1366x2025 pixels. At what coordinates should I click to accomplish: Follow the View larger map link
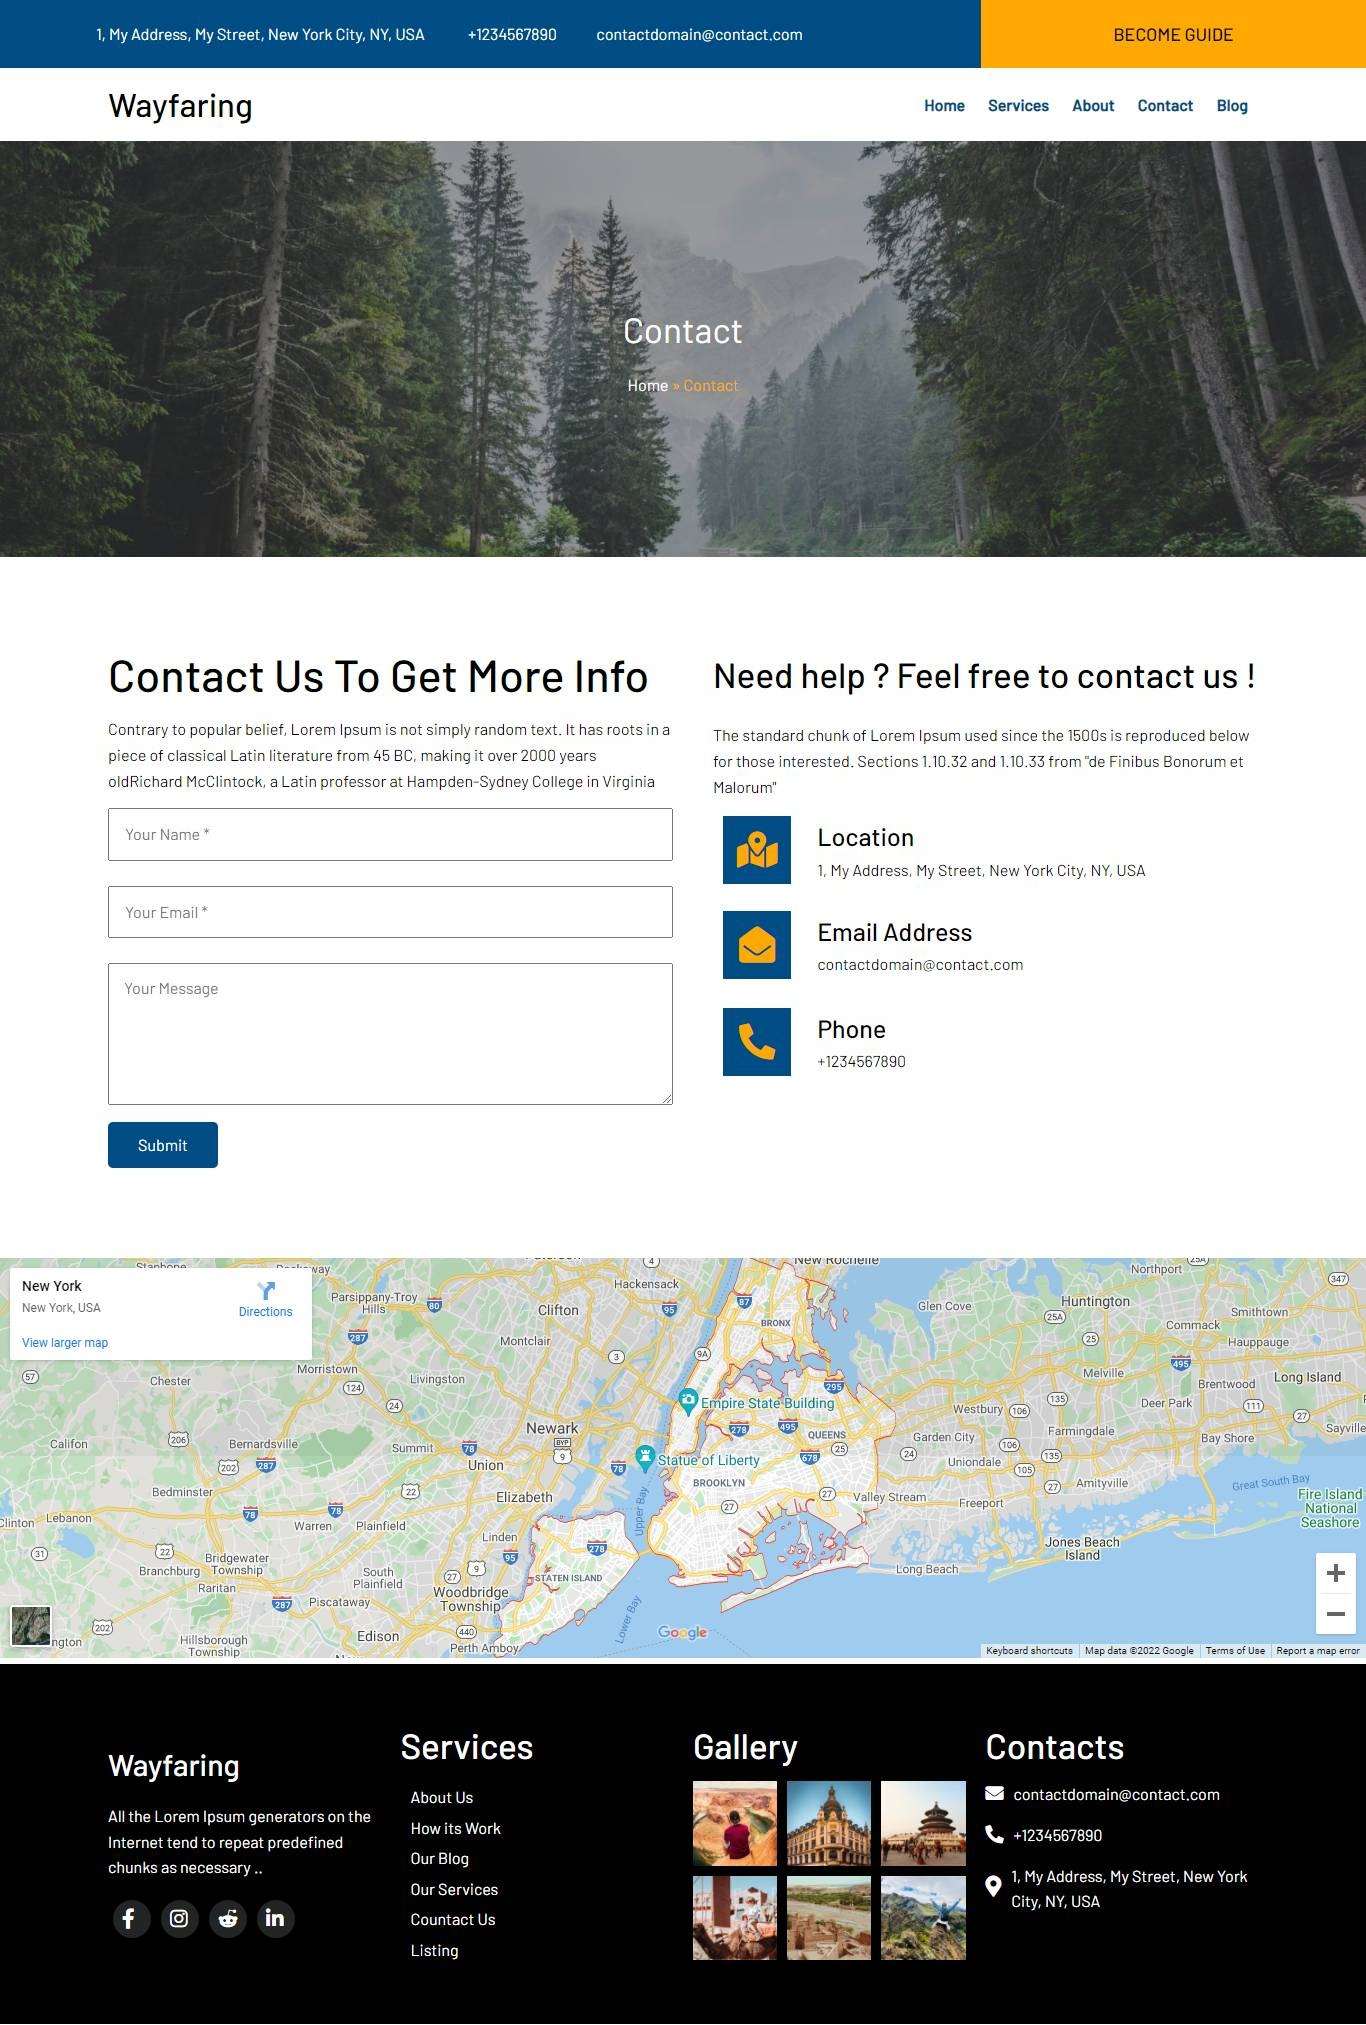[65, 1343]
